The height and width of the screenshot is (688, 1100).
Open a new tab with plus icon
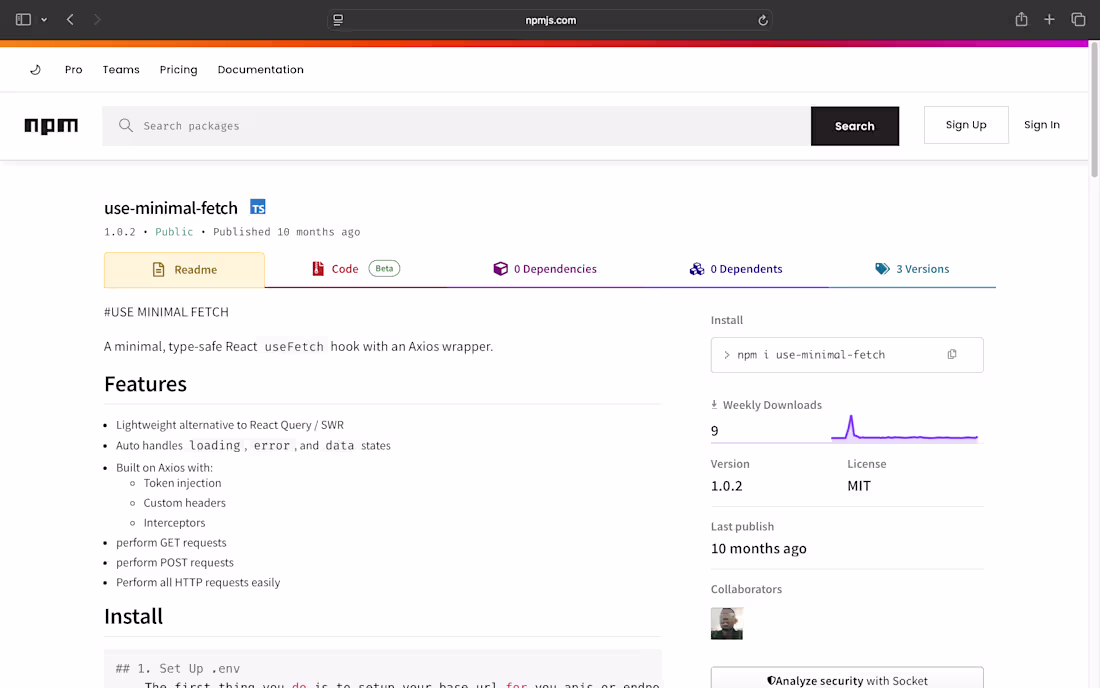click(x=1049, y=20)
